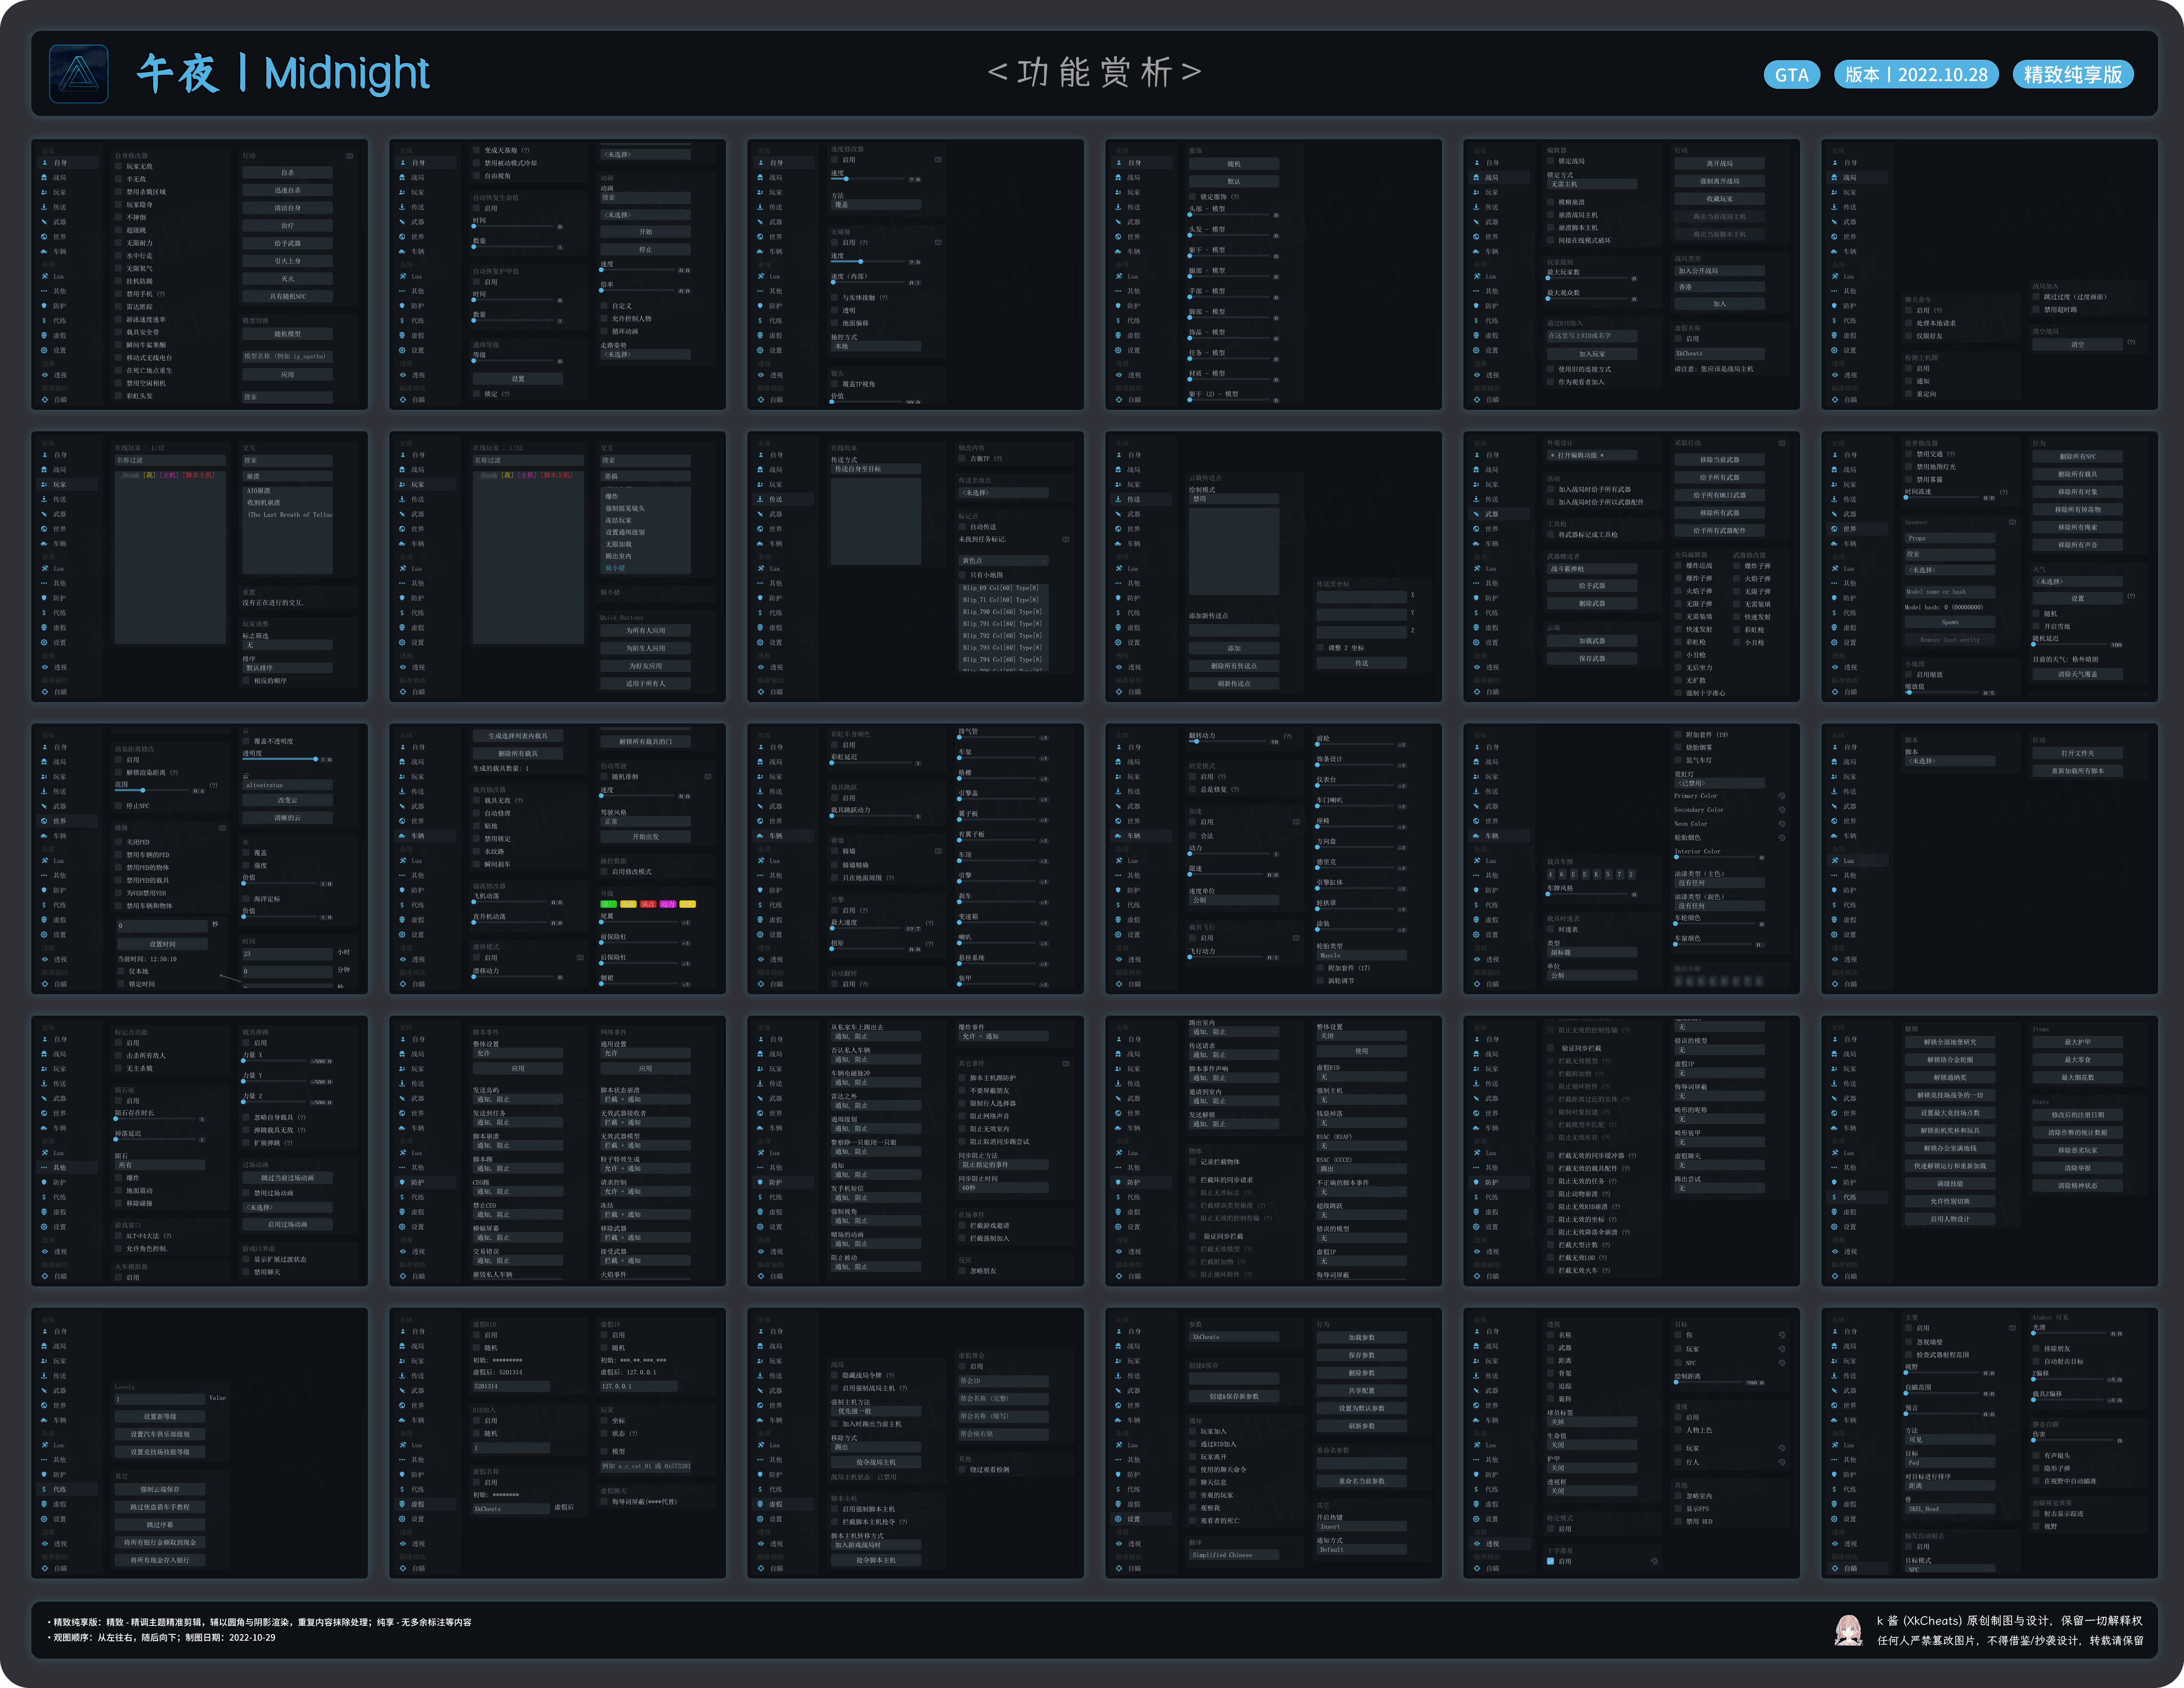Enable the 模糊崩溃 checkbox
The height and width of the screenshot is (1688, 2184).
coord(1551,202)
